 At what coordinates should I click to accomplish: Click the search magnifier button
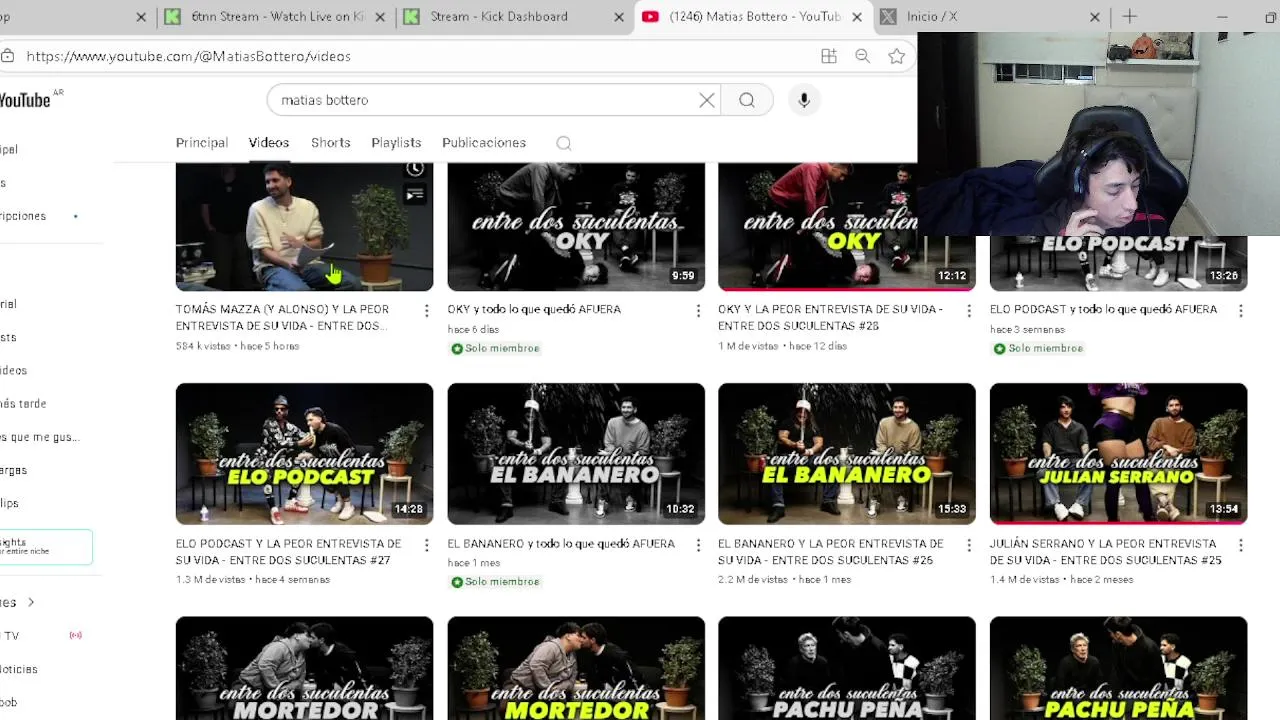tap(747, 100)
